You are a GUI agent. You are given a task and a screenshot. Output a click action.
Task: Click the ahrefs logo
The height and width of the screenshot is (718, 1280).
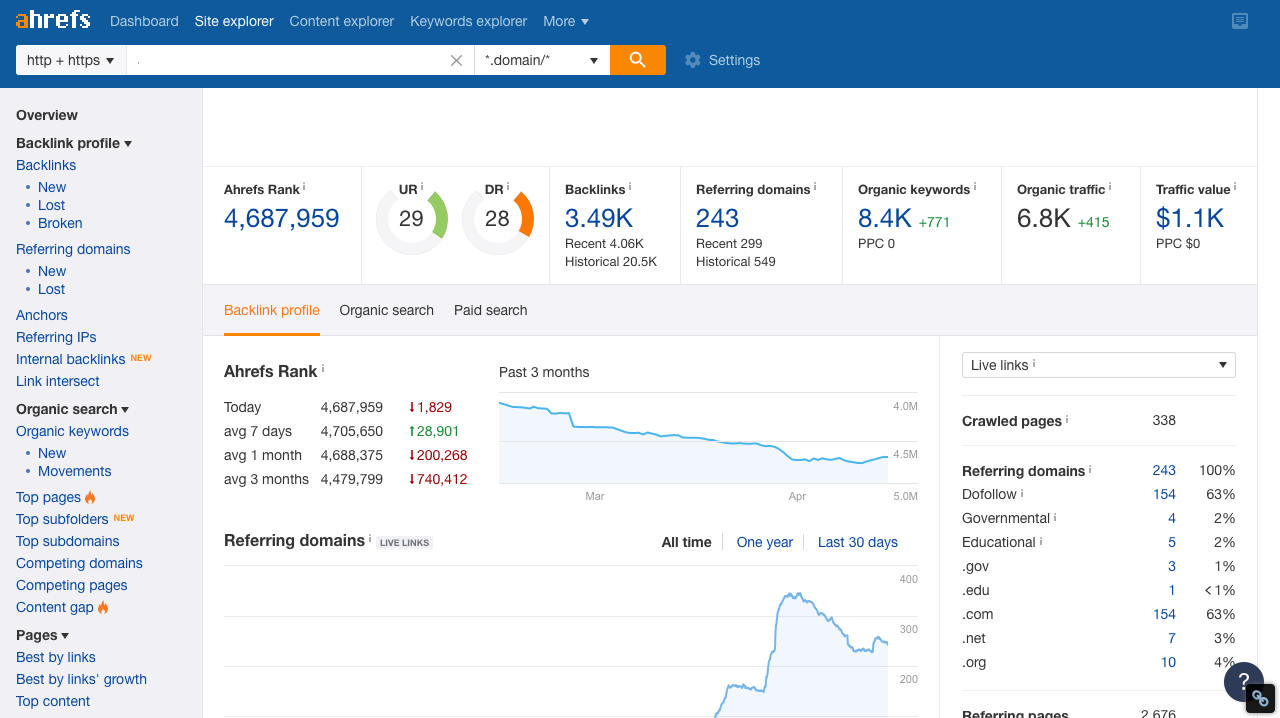pyautogui.click(x=52, y=18)
